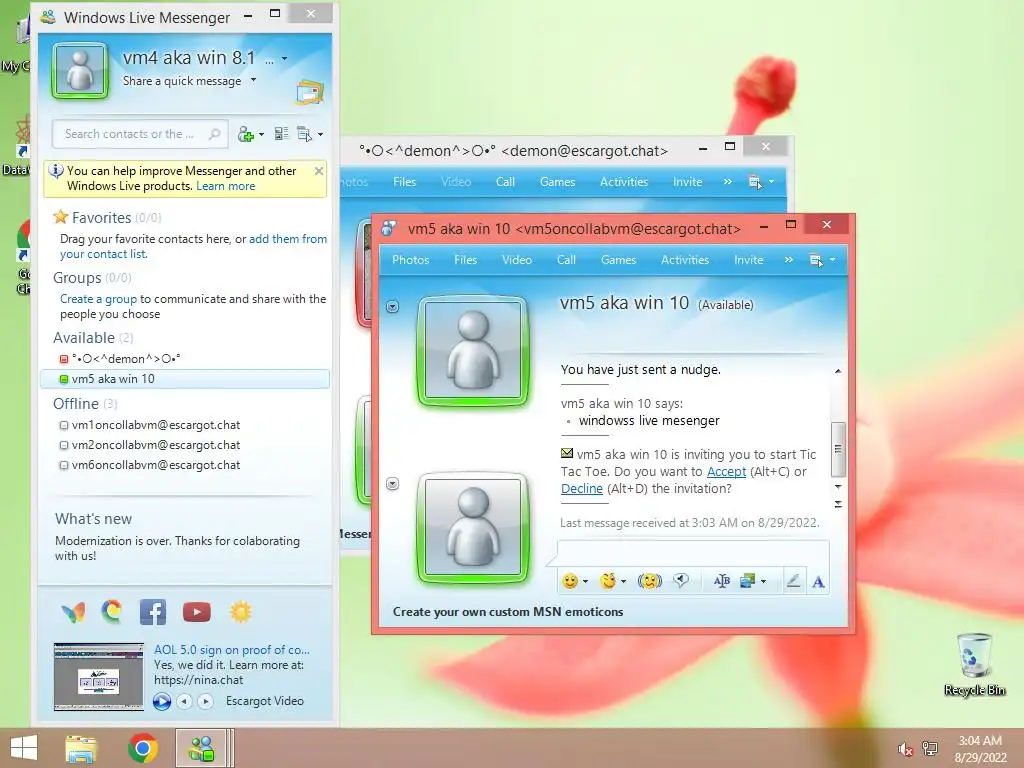Click the text style A icon in vm5 chat
Screen dimensions: 1024x768
(818, 581)
